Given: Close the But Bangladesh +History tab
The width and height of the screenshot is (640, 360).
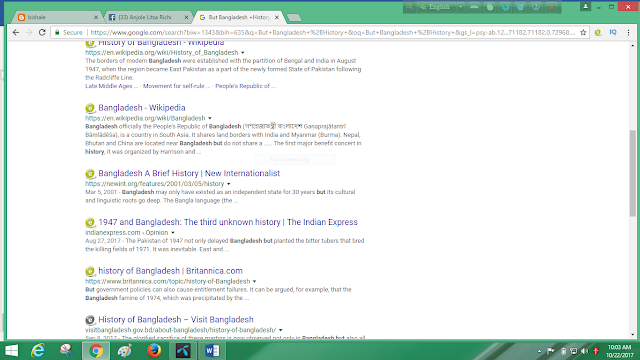Looking at the screenshot, I should coord(277,17).
